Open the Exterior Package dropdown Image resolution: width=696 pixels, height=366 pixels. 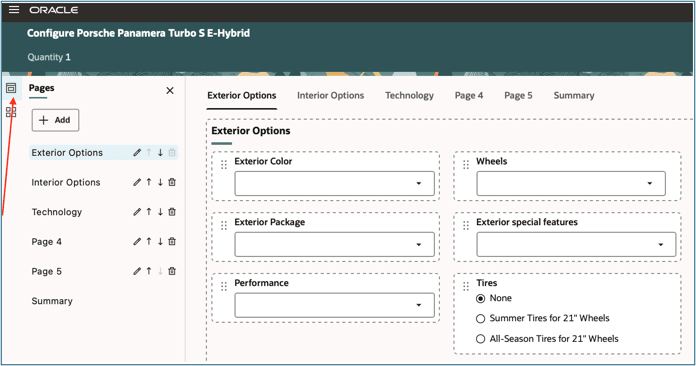tap(334, 244)
